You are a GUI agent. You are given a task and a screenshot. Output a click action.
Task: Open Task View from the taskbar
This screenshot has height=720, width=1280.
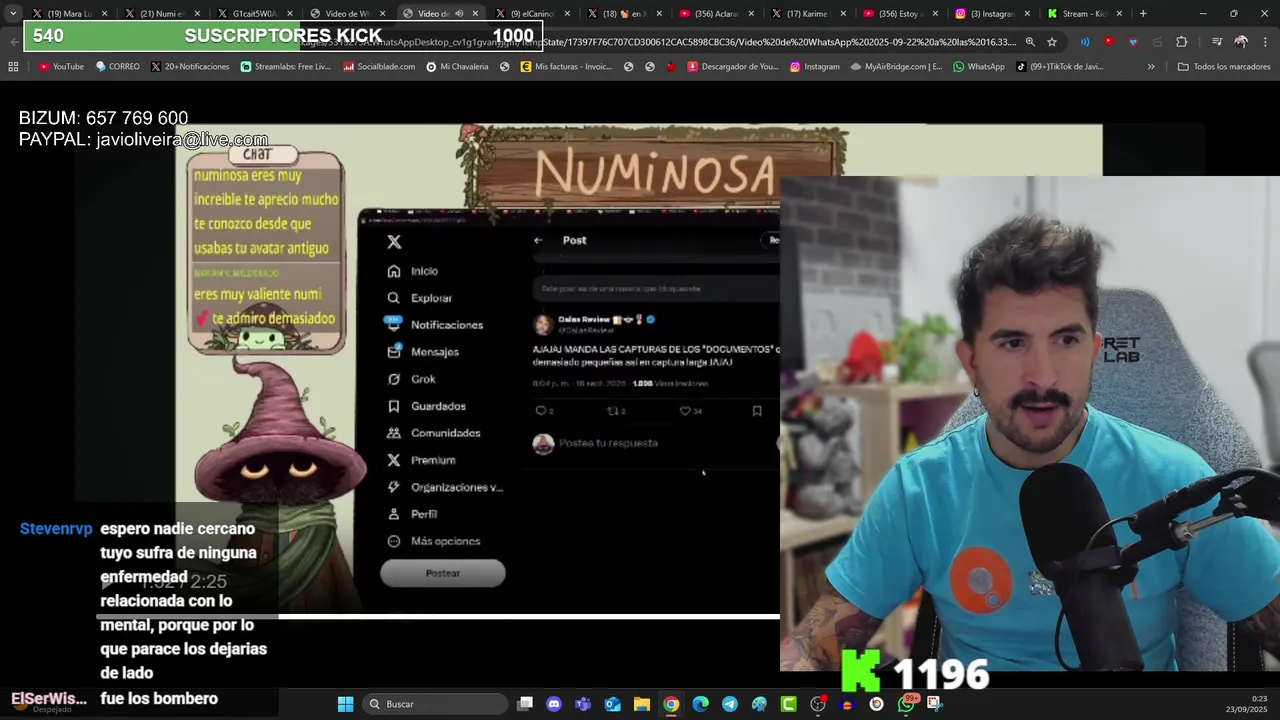click(x=525, y=704)
